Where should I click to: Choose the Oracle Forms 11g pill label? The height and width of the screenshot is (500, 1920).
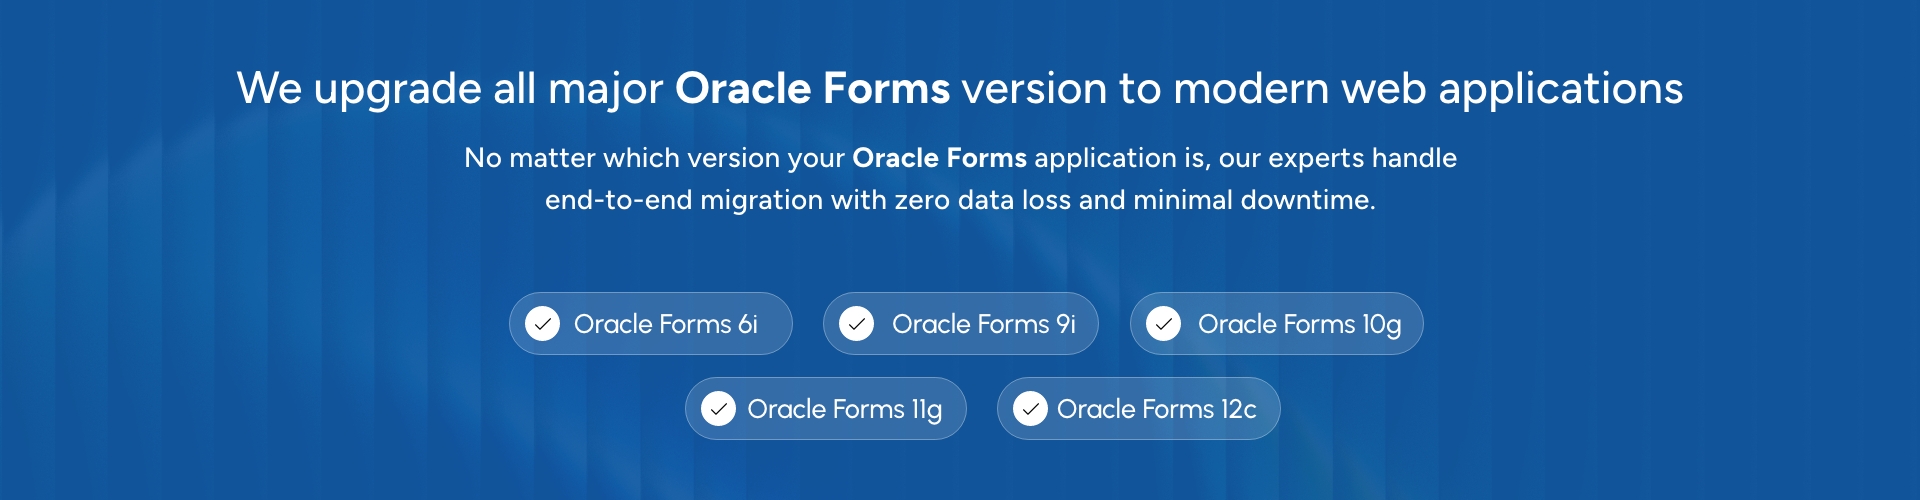(x=844, y=409)
